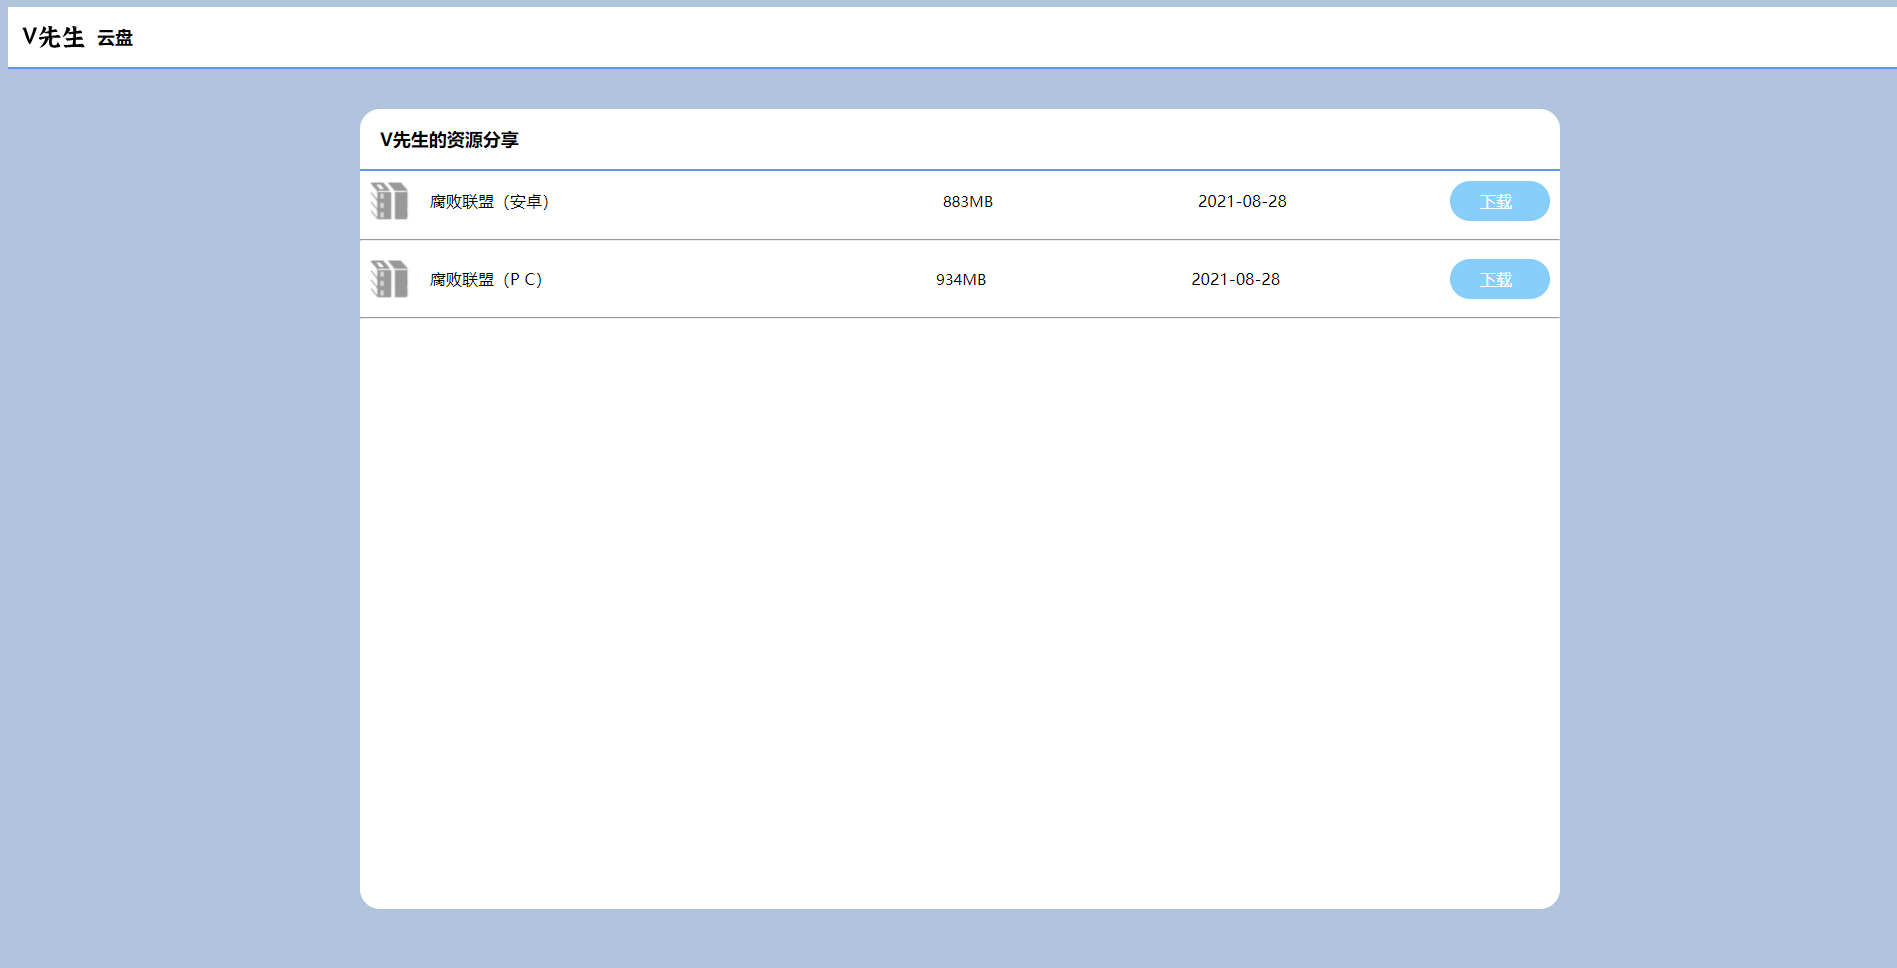Click the 883MB file size text
Image resolution: width=1897 pixels, height=968 pixels.
coord(967,202)
